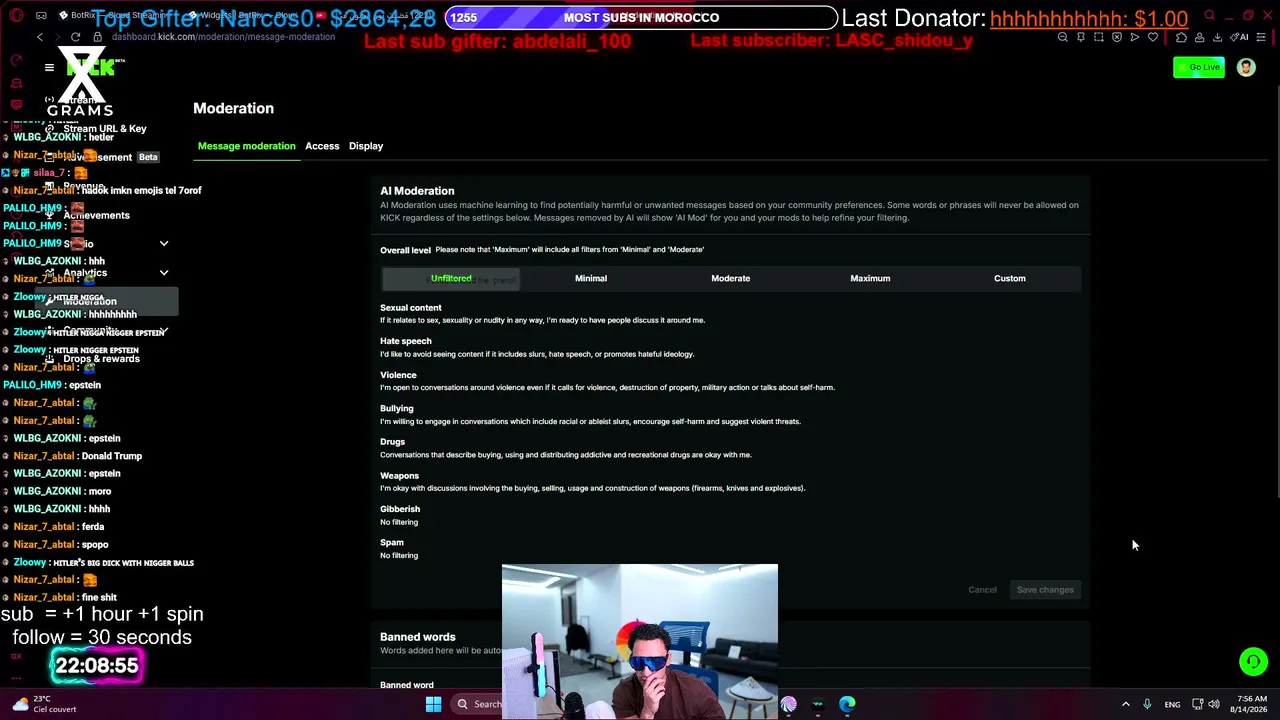The height and width of the screenshot is (720, 1280).
Task: Click the Weapons filter heading
Action: (x=400, y=476)
